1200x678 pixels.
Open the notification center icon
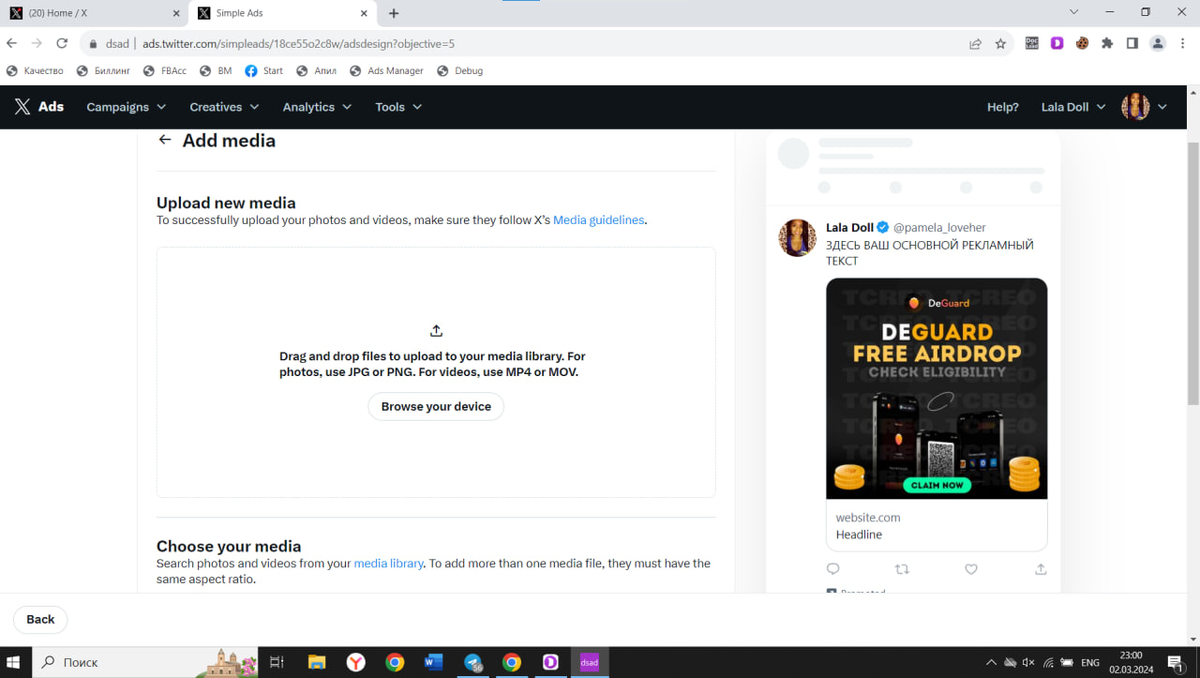click(1175, 662)
